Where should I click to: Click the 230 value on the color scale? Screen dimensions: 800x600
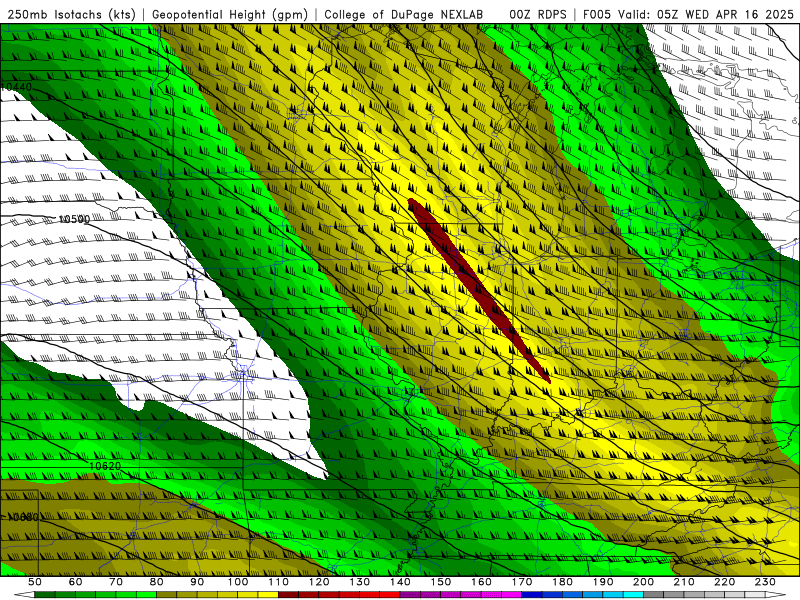765,582
